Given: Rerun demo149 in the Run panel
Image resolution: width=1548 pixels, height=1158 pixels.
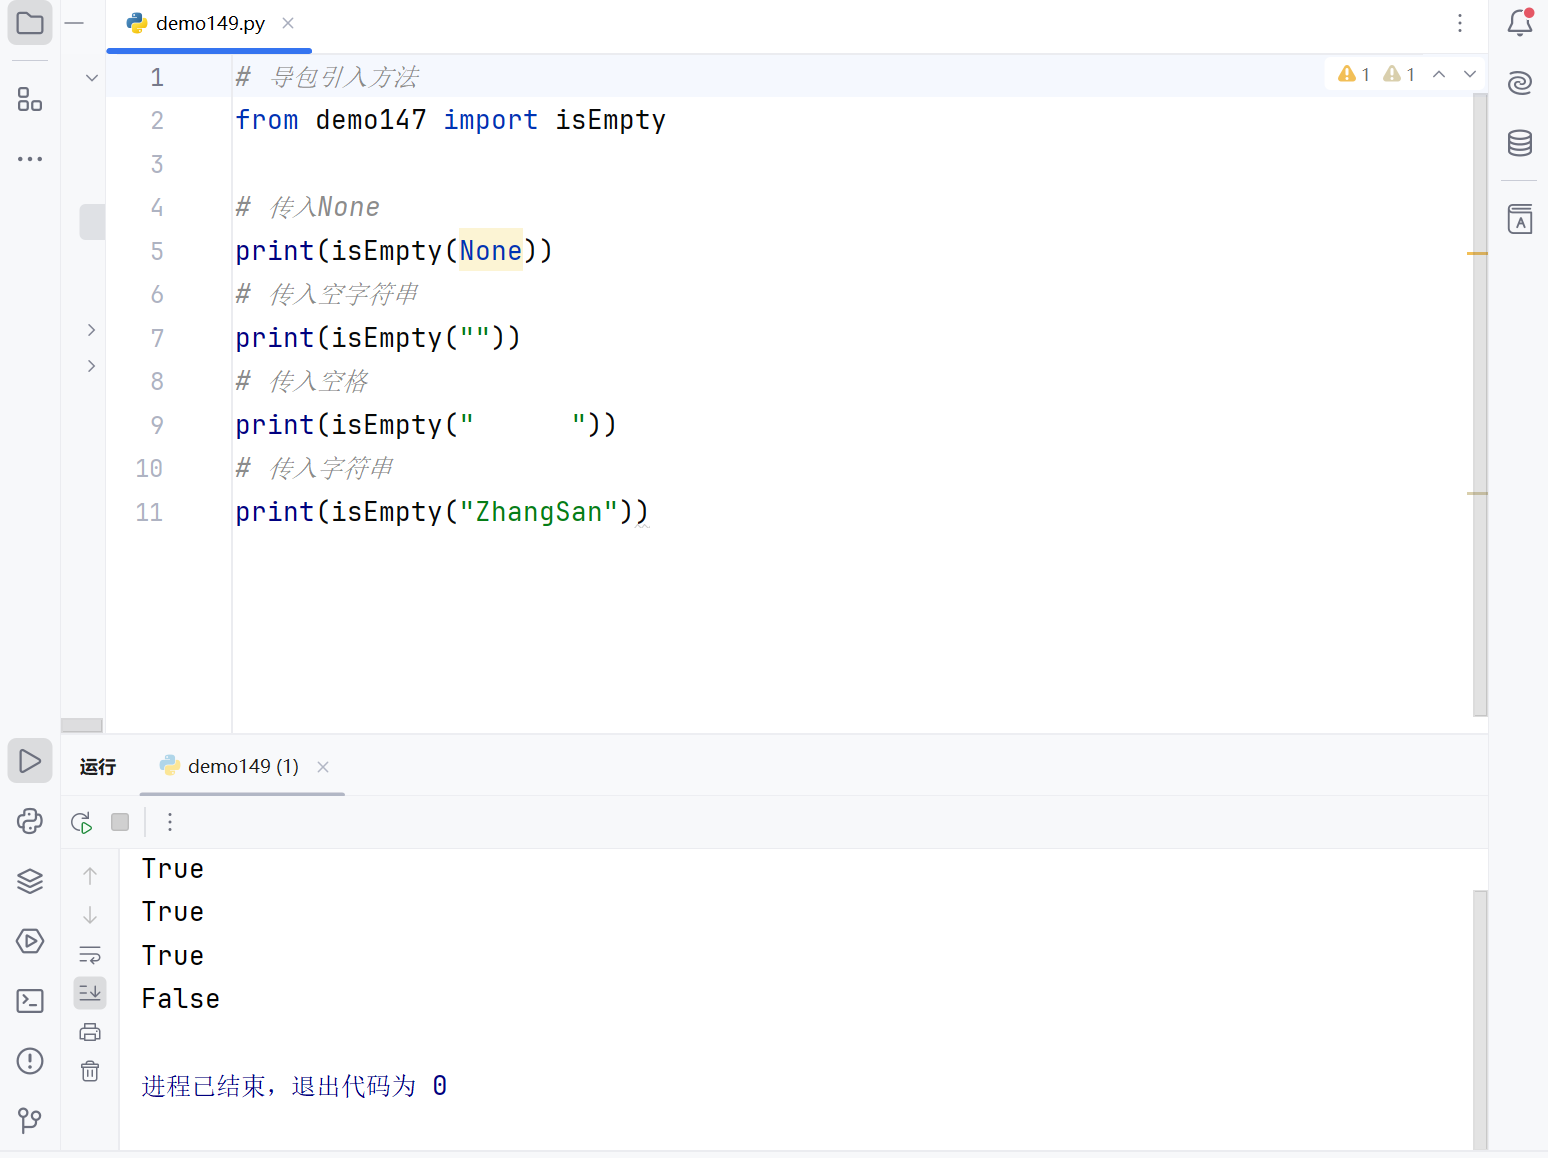Looking at the screenshot, I should pyautogui.click(x=82, y=822).
